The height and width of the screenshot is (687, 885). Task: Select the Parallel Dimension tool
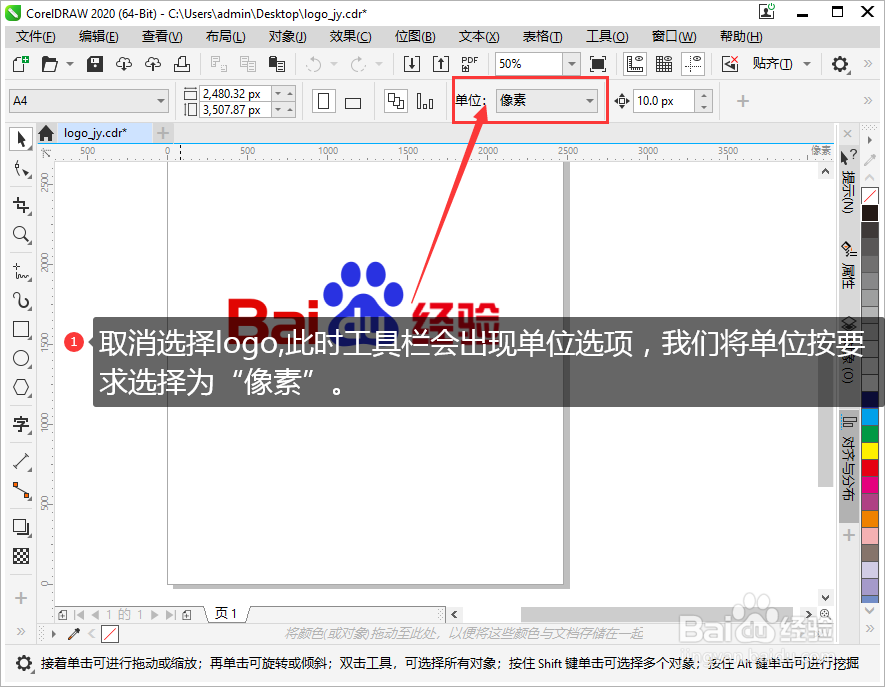(21, 462)
